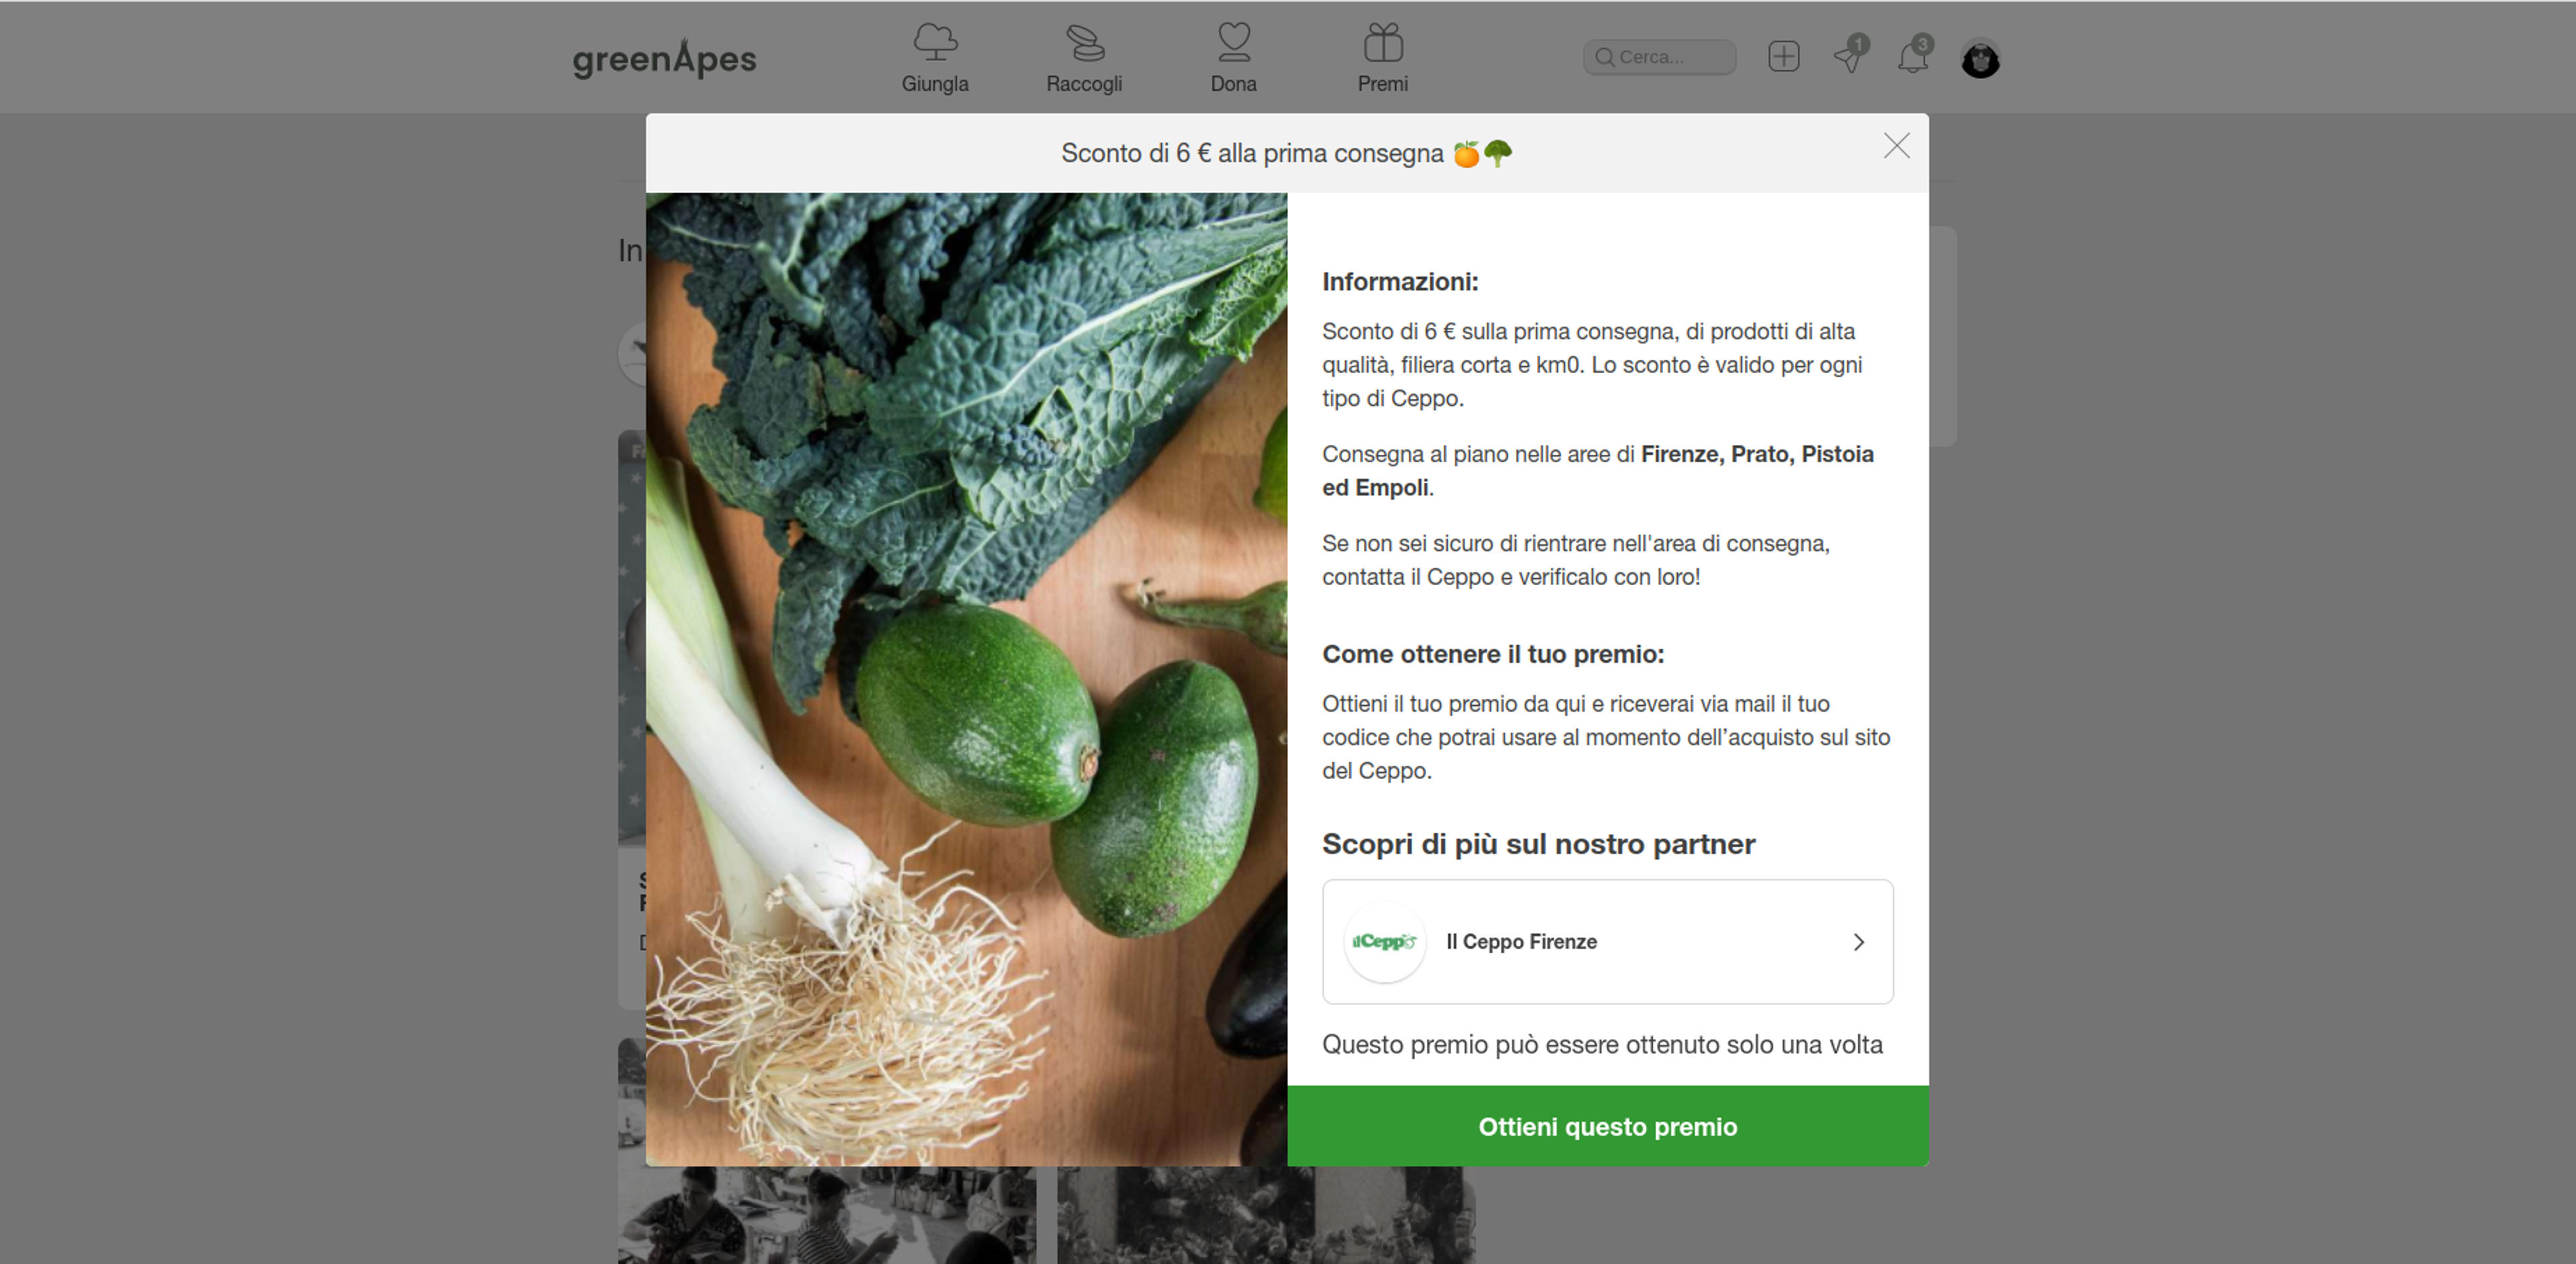Click Ottieni questo premio button
Screen dimensions: 2576x1264
[1607, 1126]
